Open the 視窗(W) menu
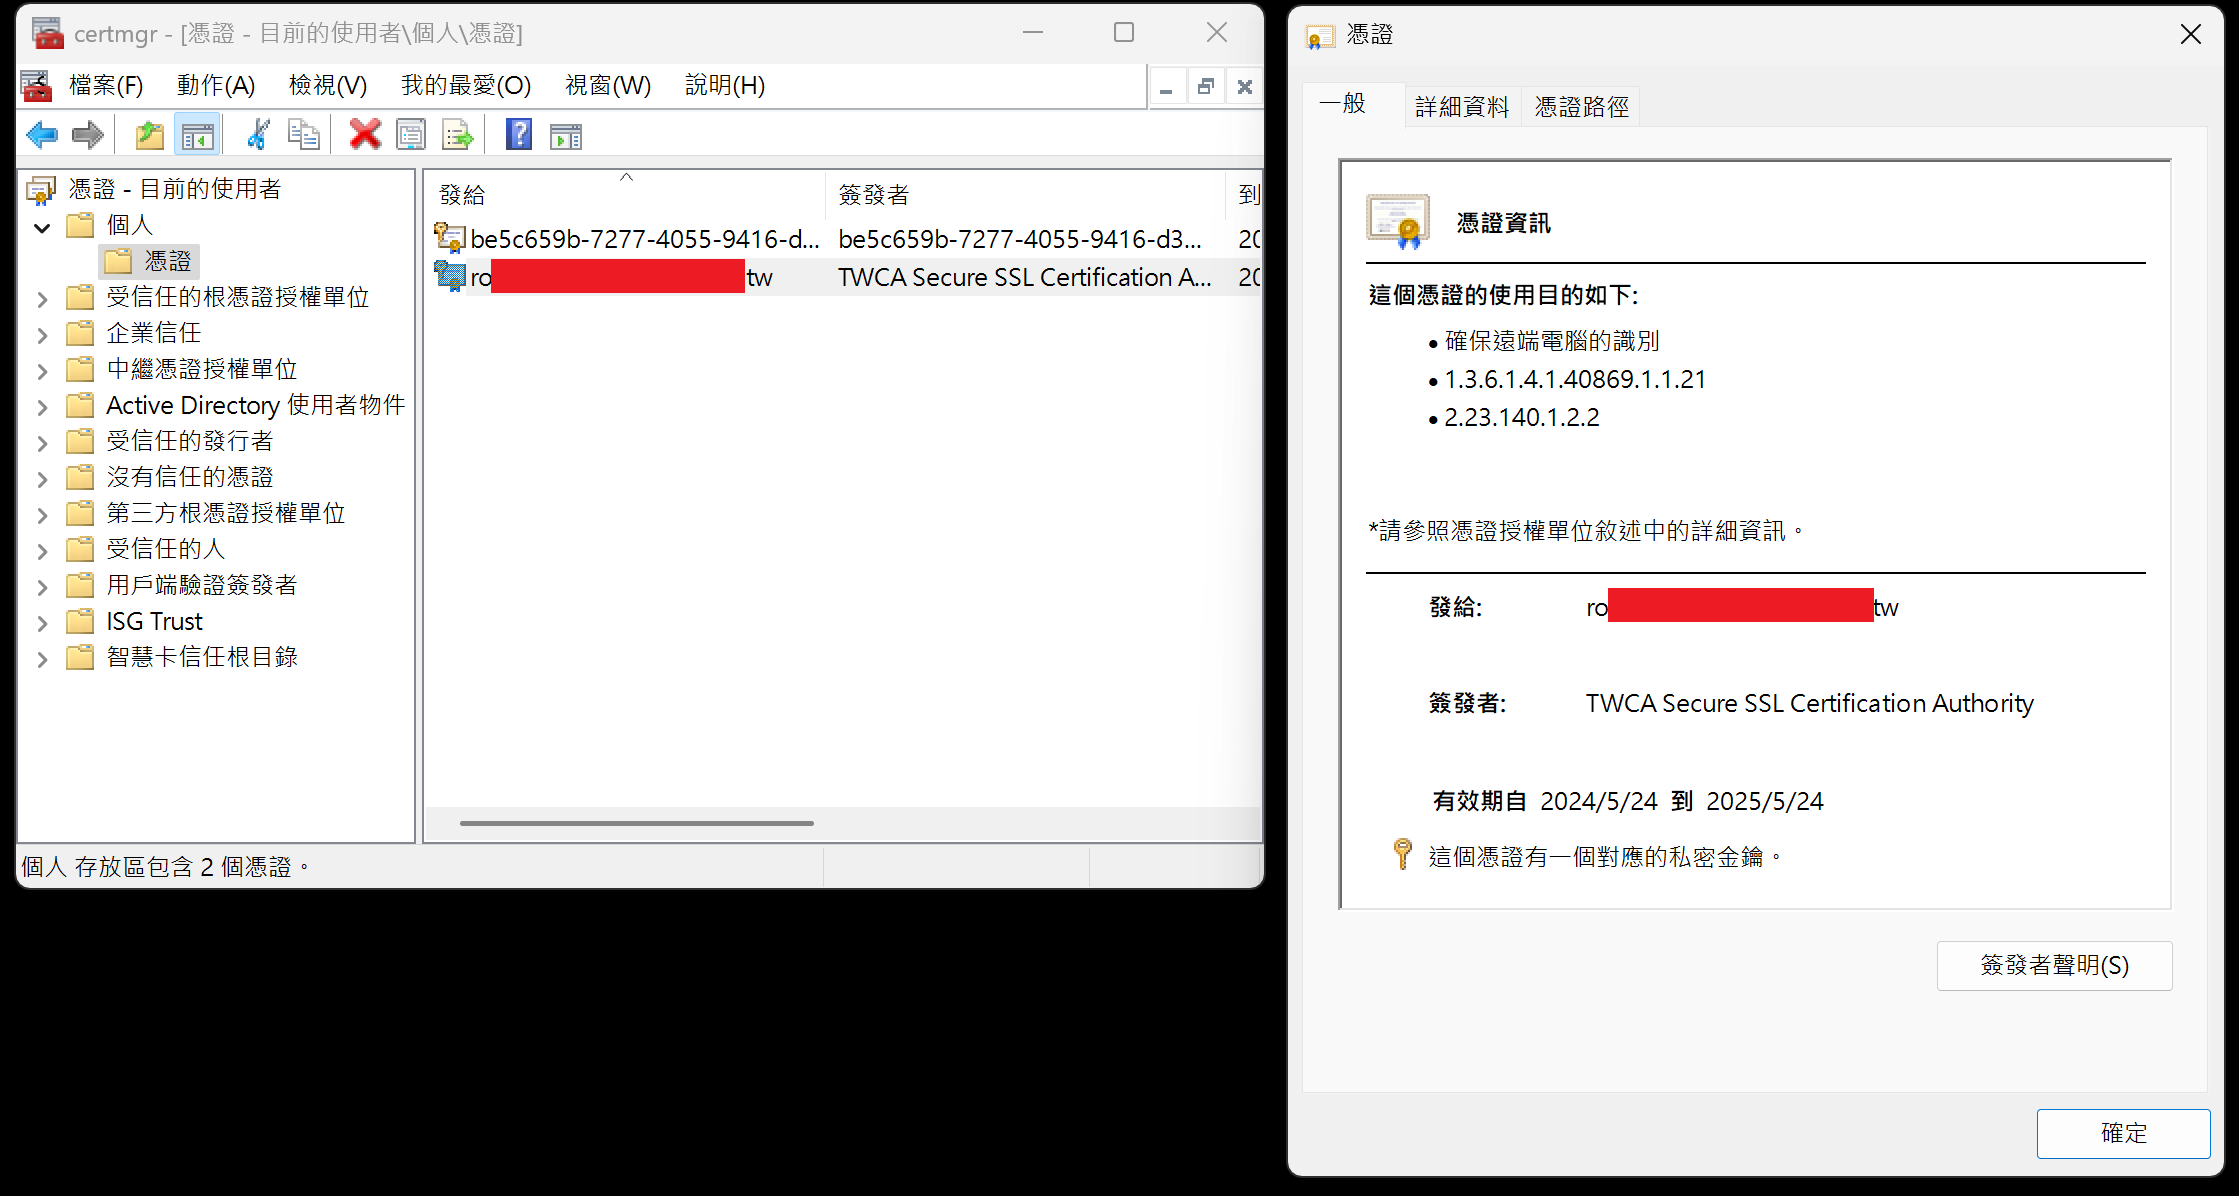Image resolution: width=2239 pixels, height=1196 pixels. coord(608,86)
